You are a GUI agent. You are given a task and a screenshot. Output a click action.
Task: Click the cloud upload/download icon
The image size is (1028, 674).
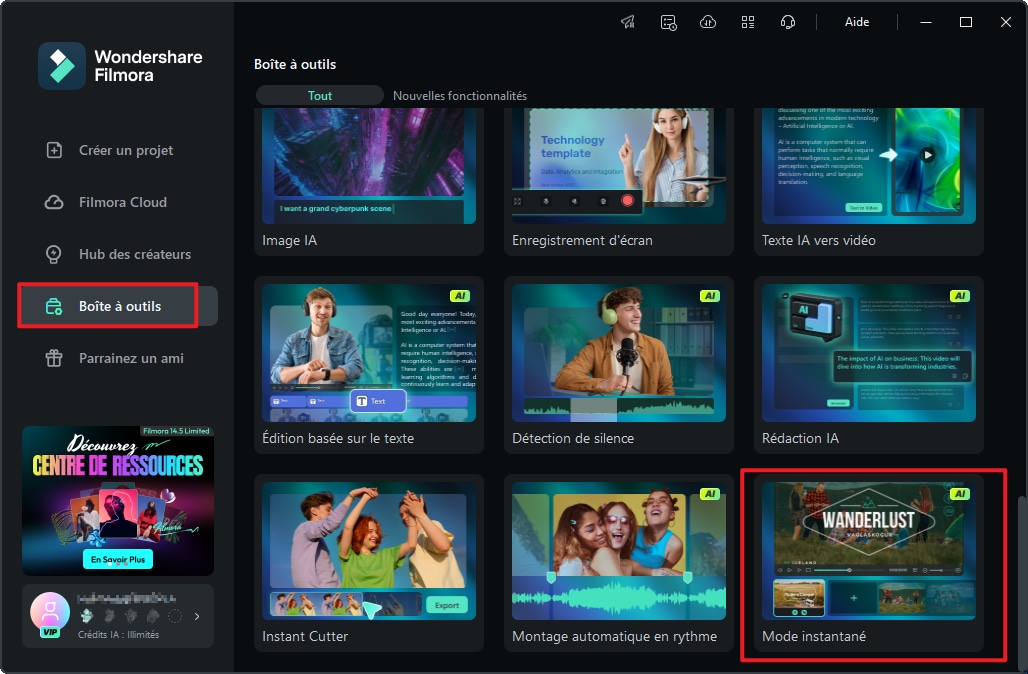(708, 22)
